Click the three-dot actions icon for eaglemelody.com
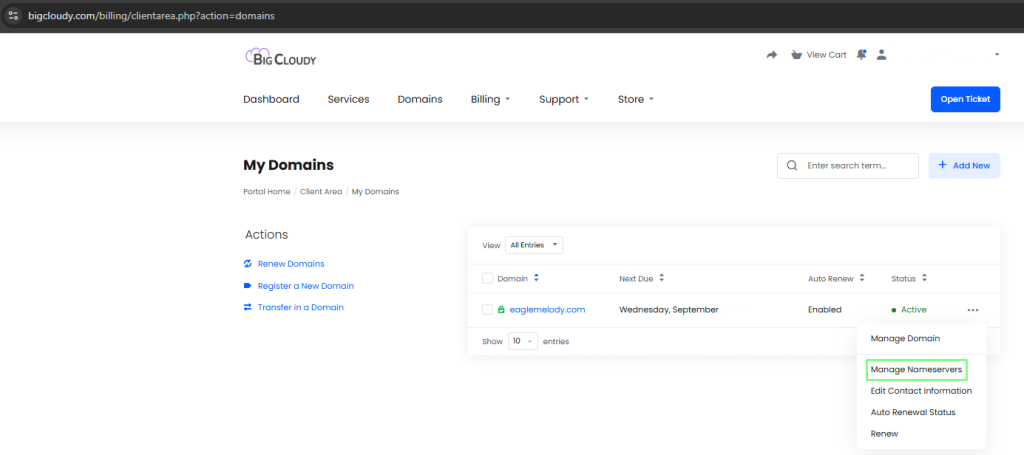This screenshot has height=455, width=1024. click(973, 310)
